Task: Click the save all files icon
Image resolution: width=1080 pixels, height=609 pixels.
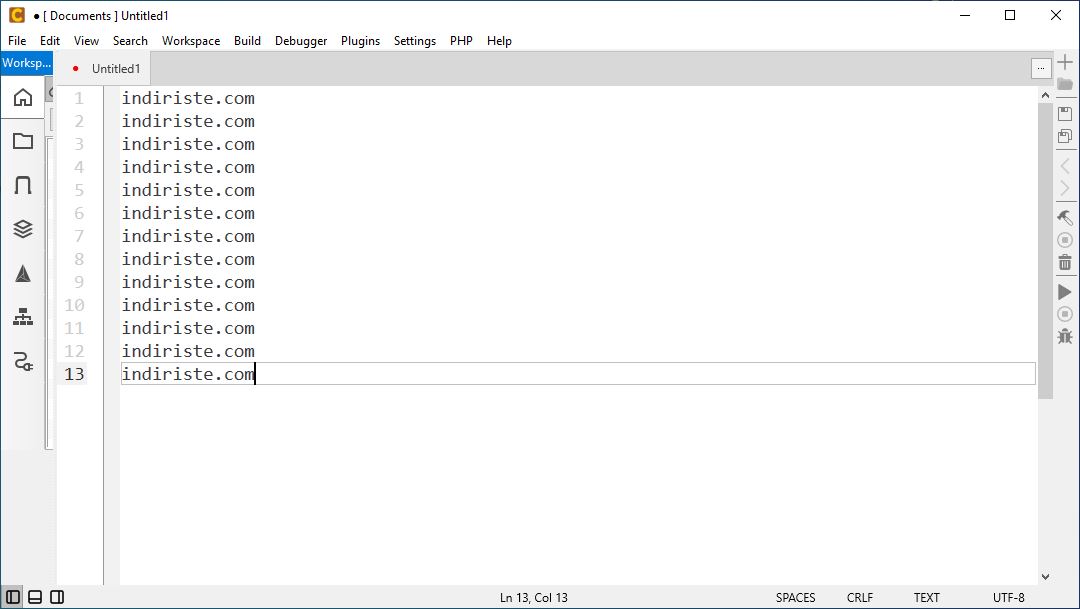Action: click(1065, 136)
